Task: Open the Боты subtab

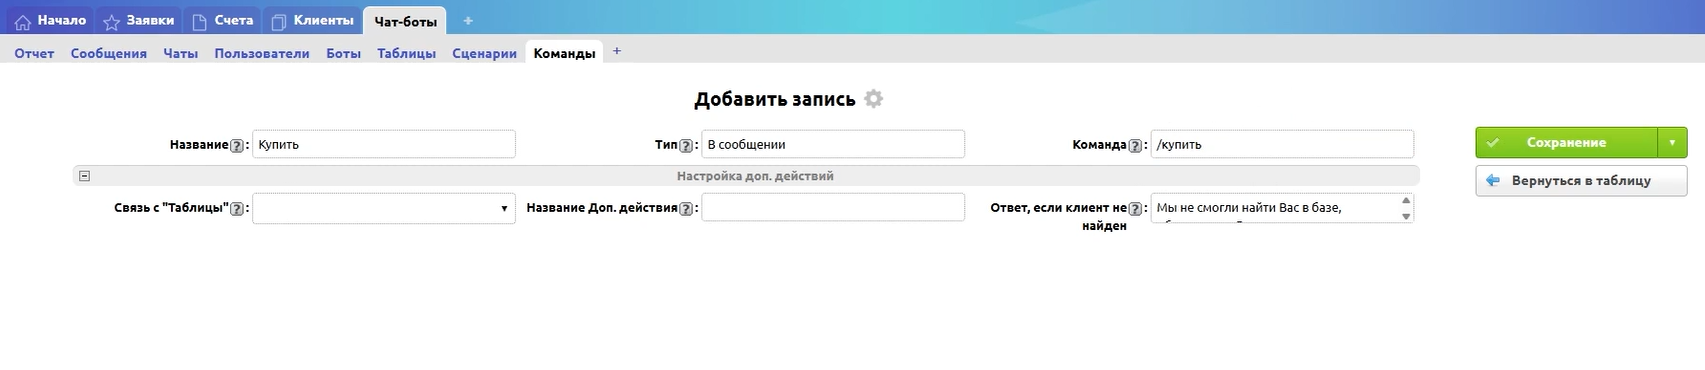Action: [343, 53]
